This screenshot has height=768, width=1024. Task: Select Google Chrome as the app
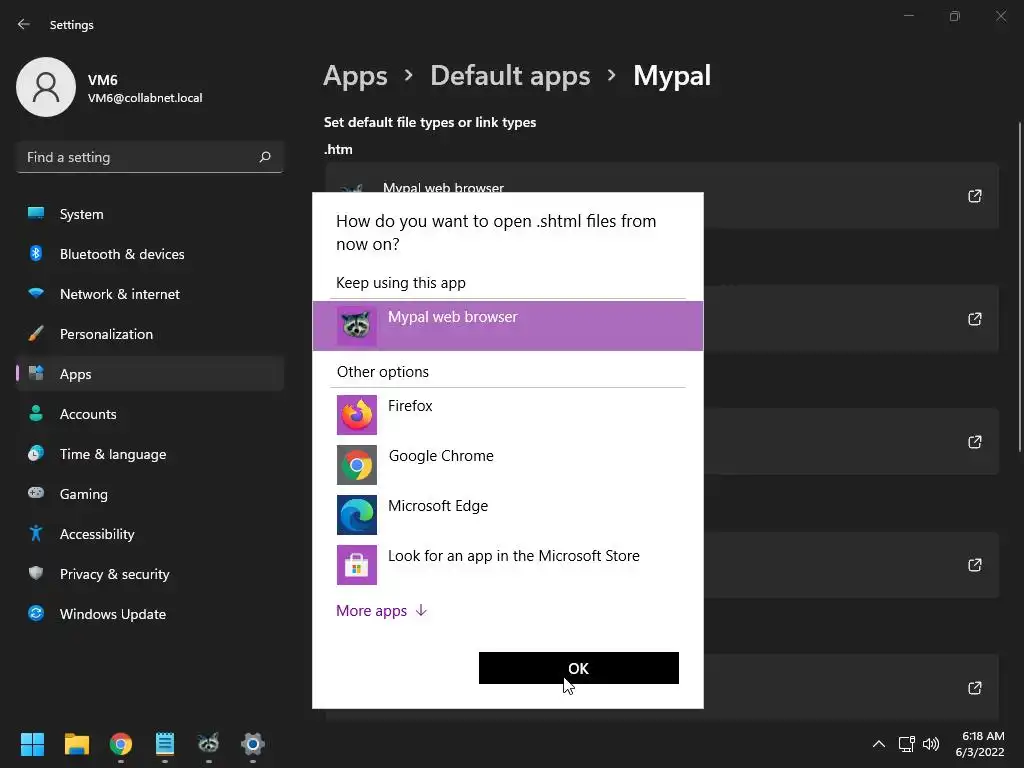[507, 464]
